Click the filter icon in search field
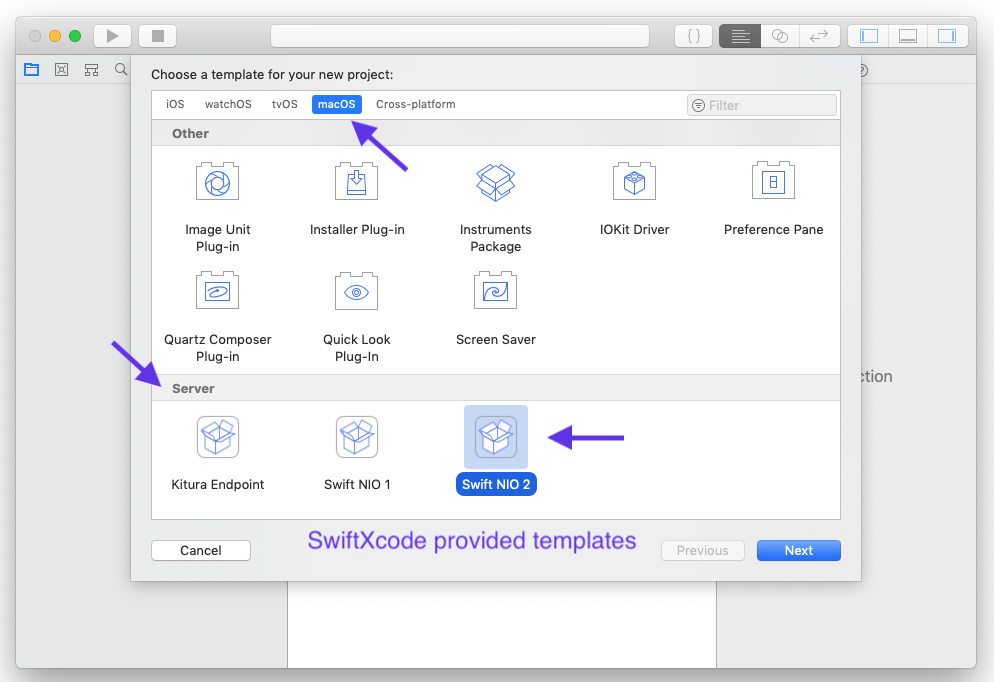 [698, 105]
